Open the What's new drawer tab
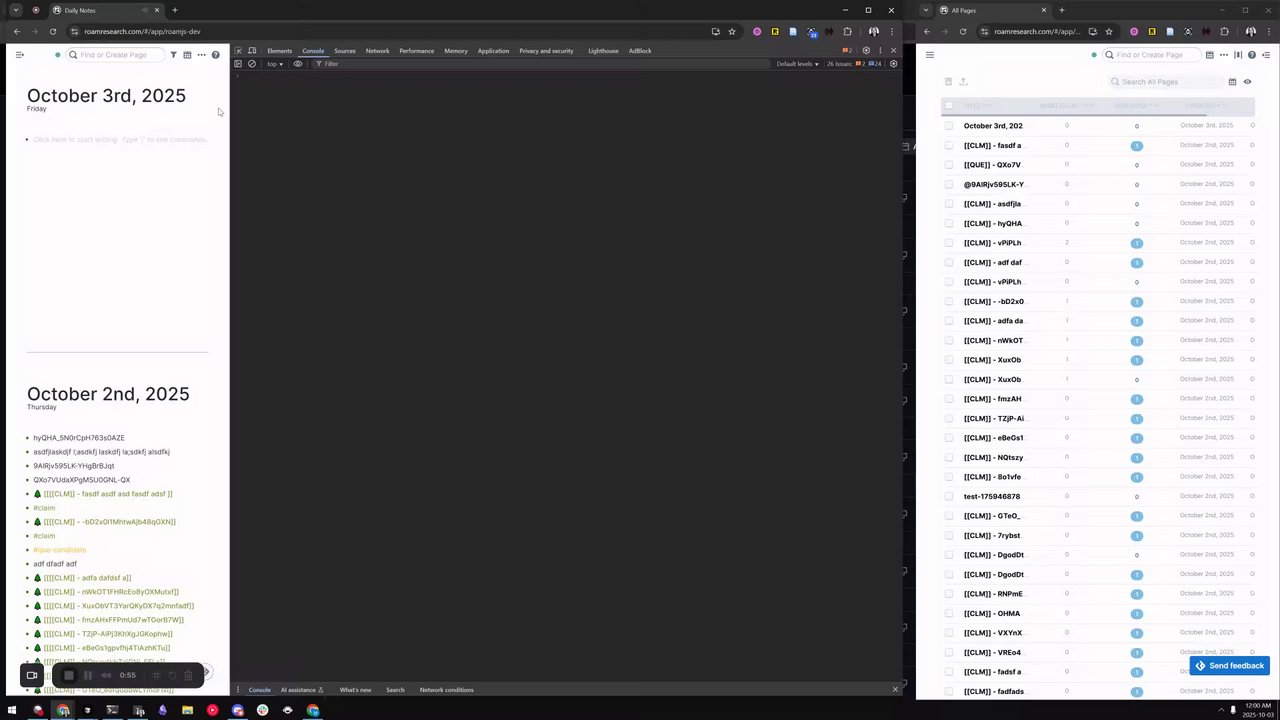Screen dimensions: 1280x720 355,690
